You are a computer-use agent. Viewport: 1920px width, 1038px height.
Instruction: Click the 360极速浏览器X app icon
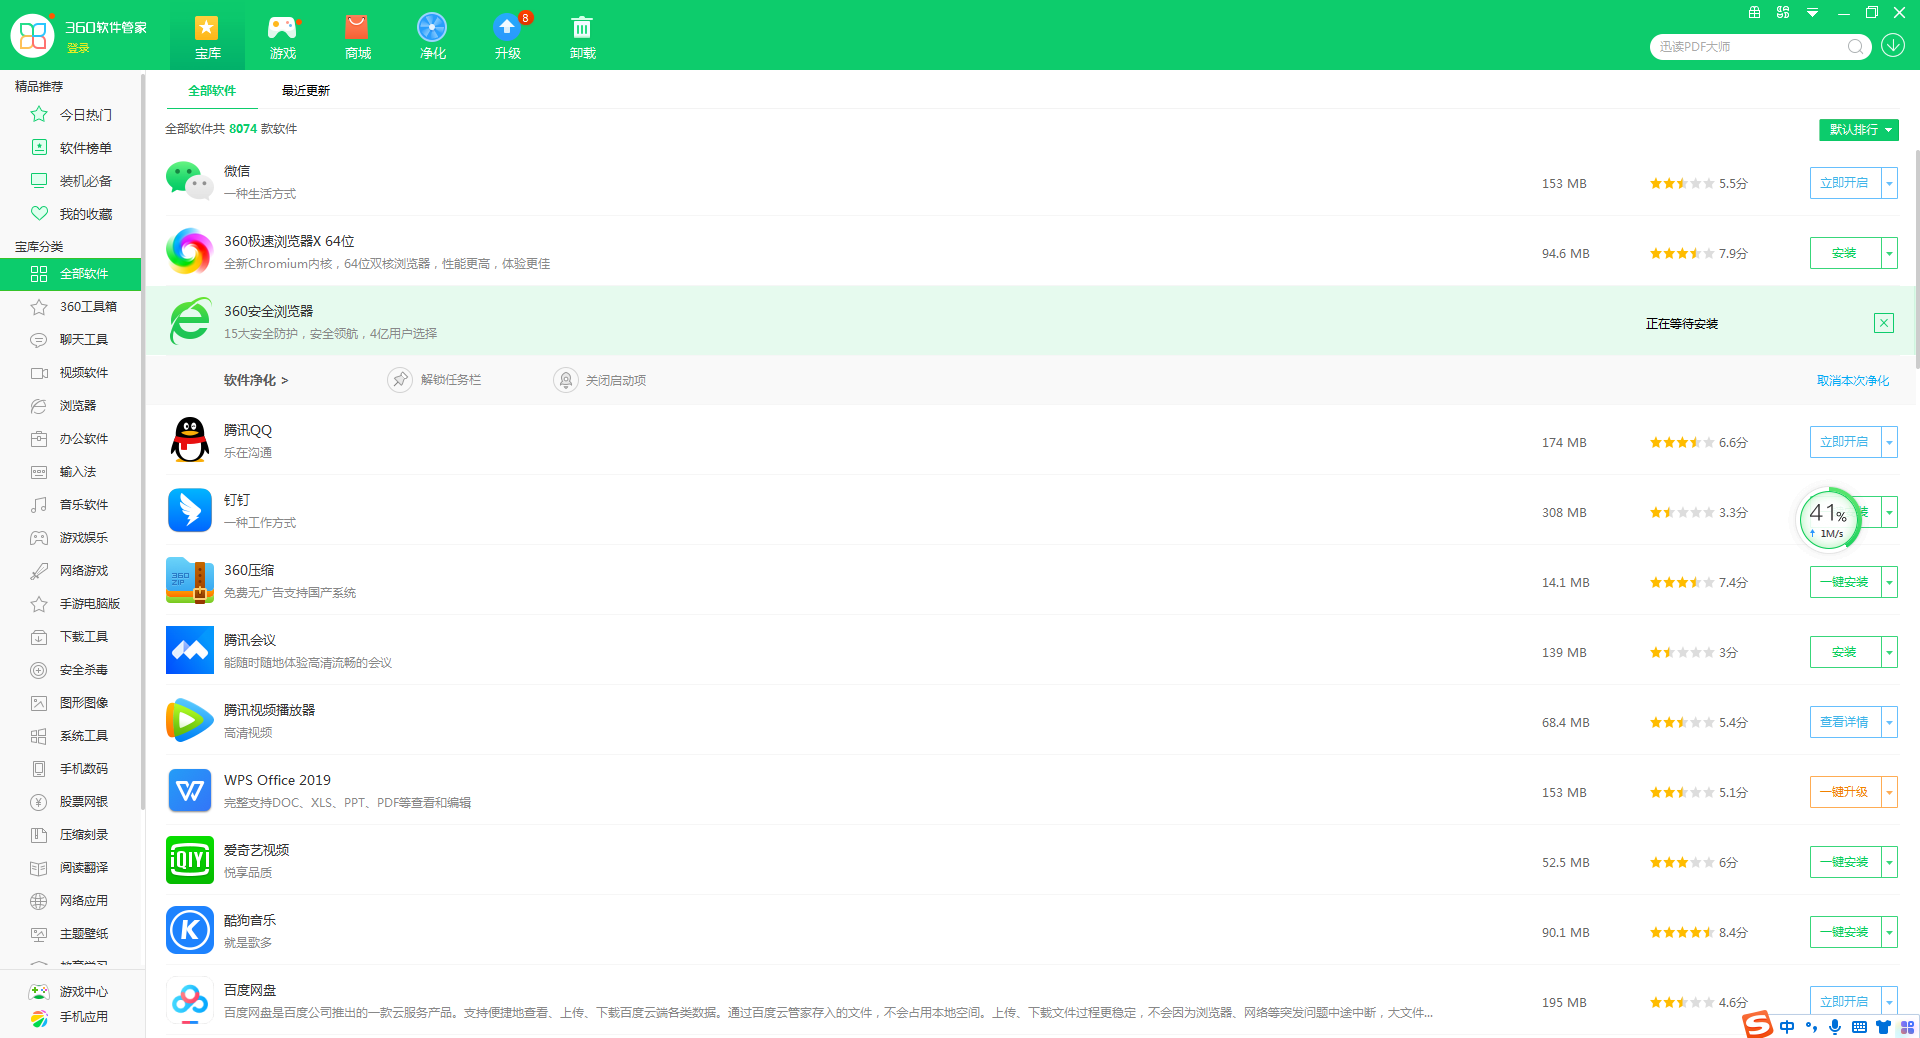(189, 251)
